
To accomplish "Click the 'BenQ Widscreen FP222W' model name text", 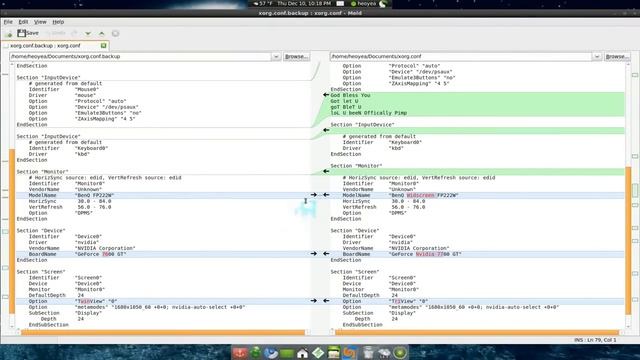I will (x=424, y=196).
